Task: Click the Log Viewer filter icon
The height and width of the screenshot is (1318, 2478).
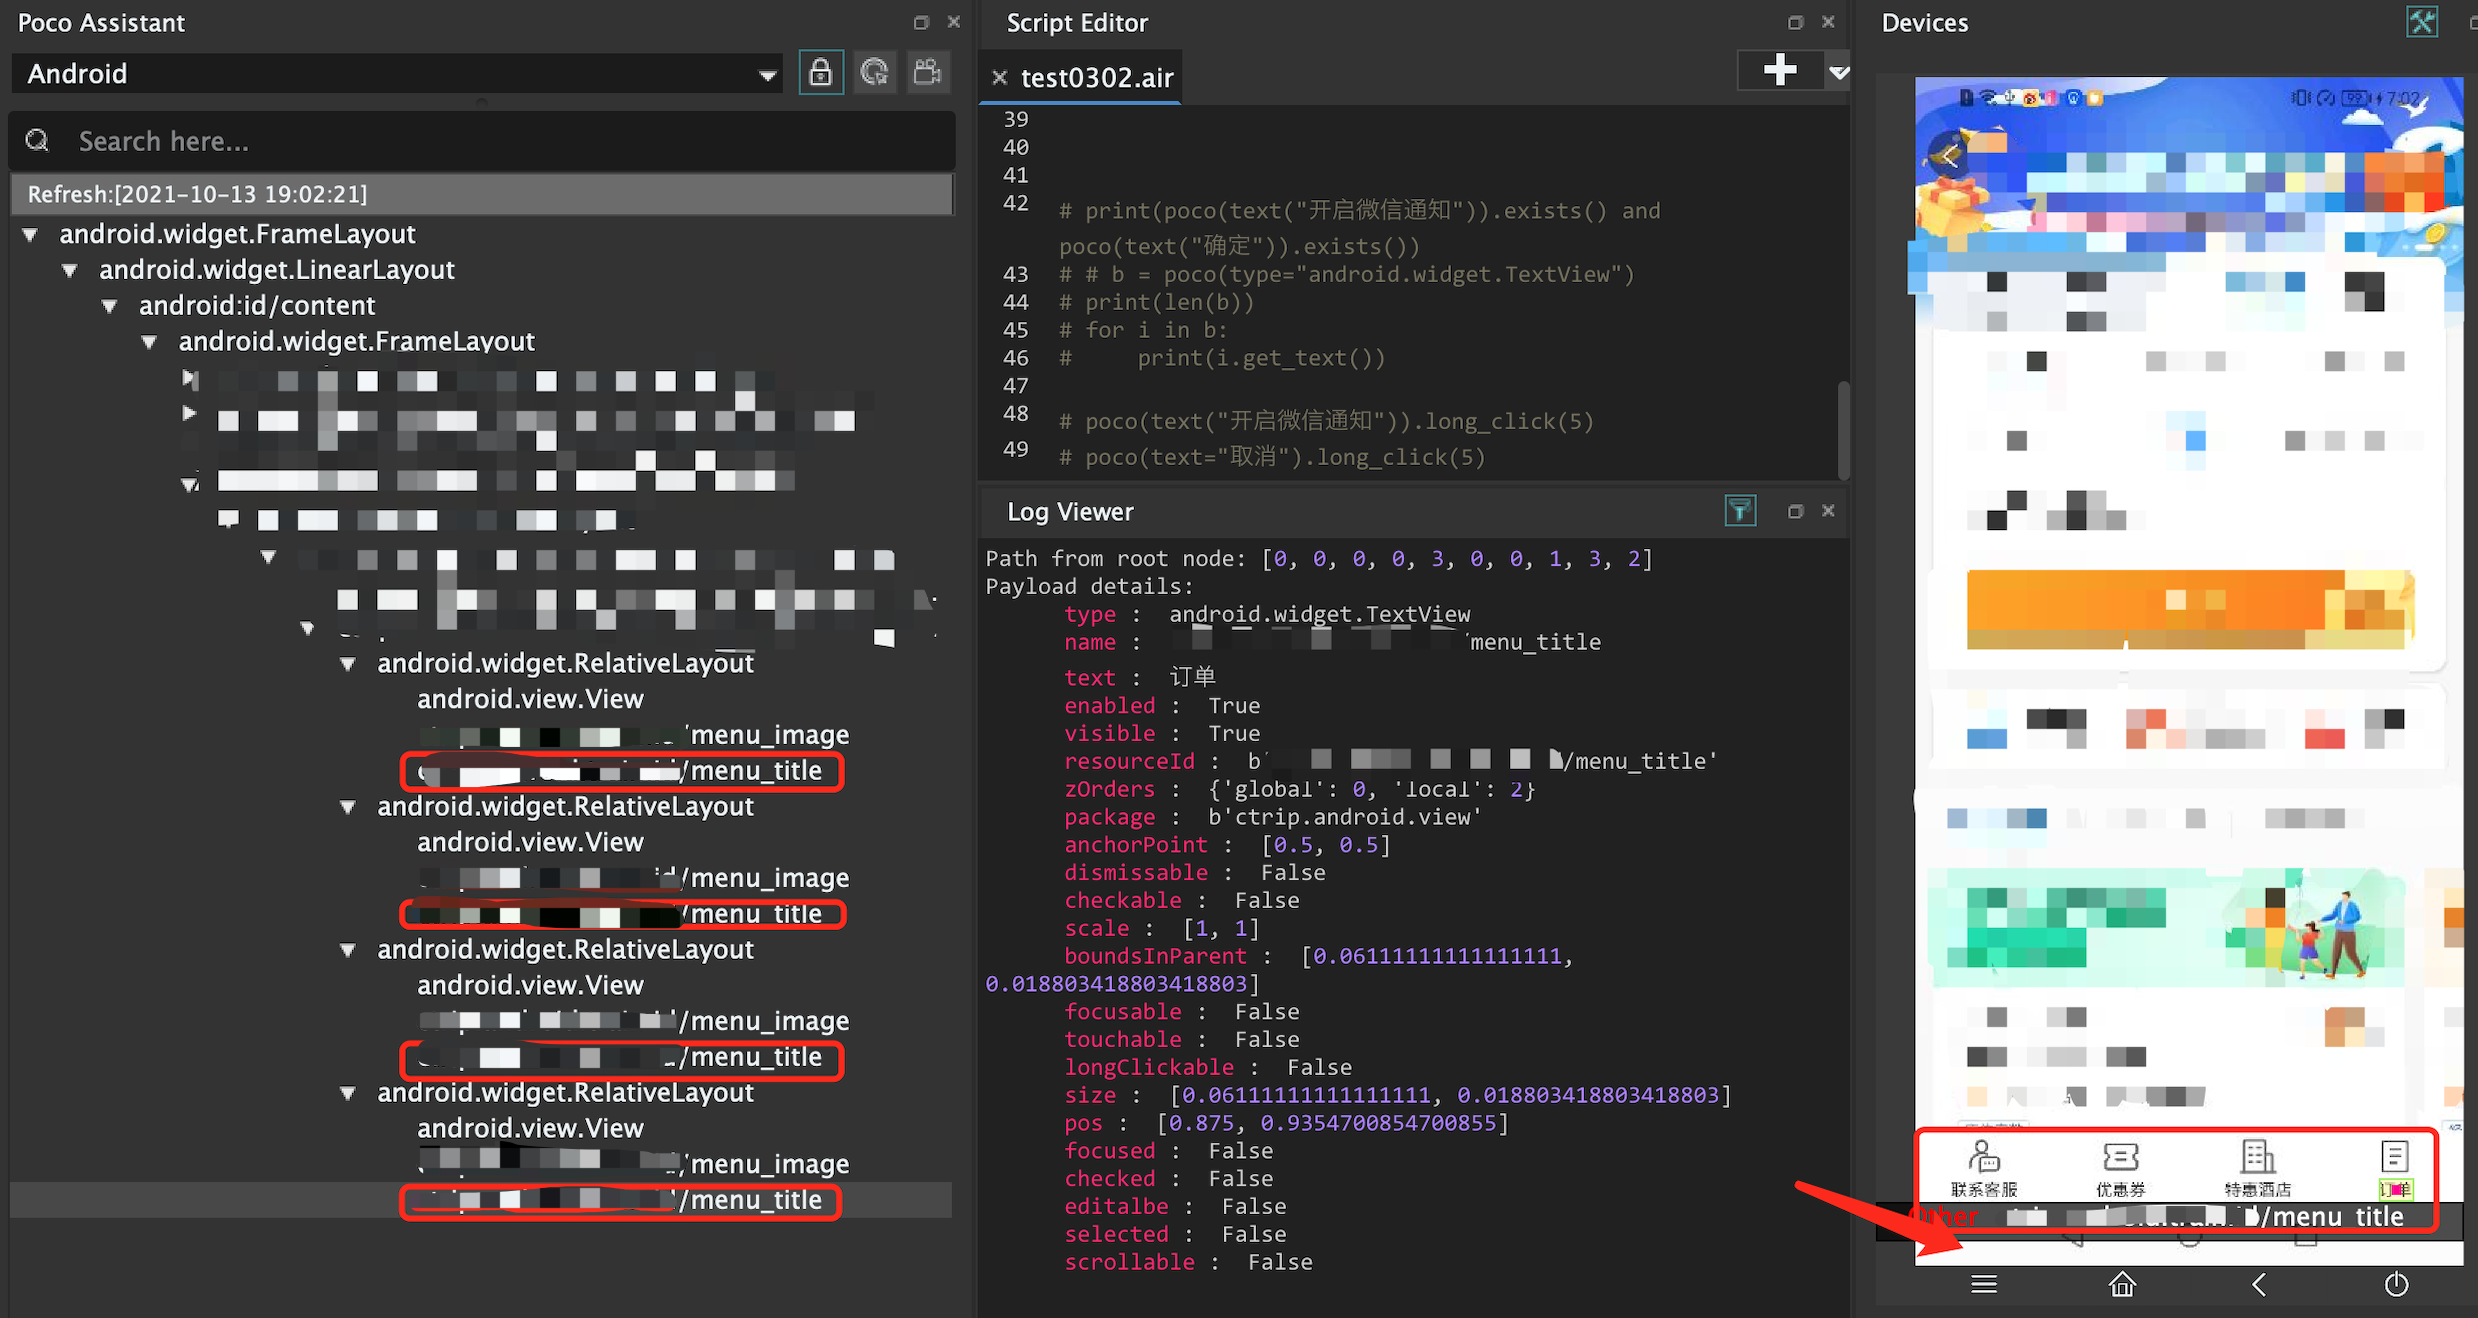Action: point(1740,511)
